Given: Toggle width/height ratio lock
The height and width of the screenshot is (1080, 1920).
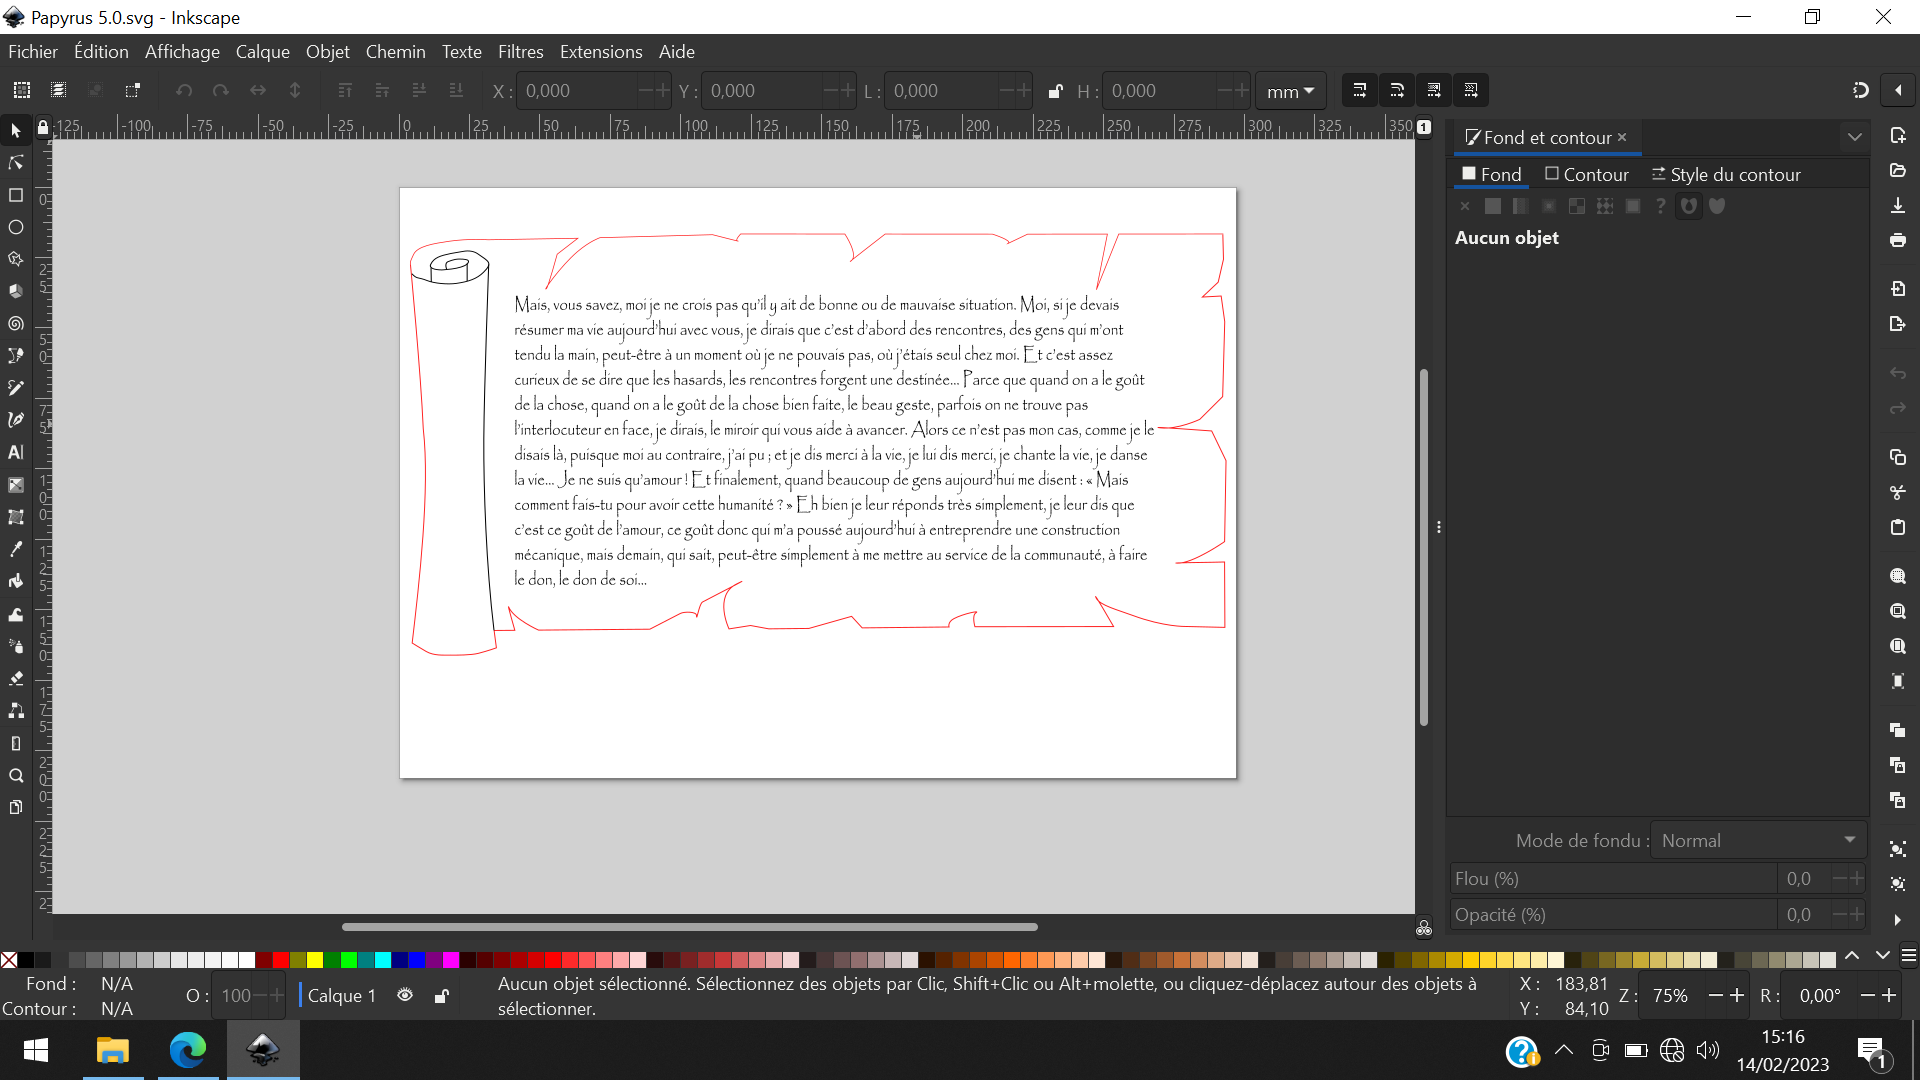Looking at the screenshot, I should tap(1055, 91).
